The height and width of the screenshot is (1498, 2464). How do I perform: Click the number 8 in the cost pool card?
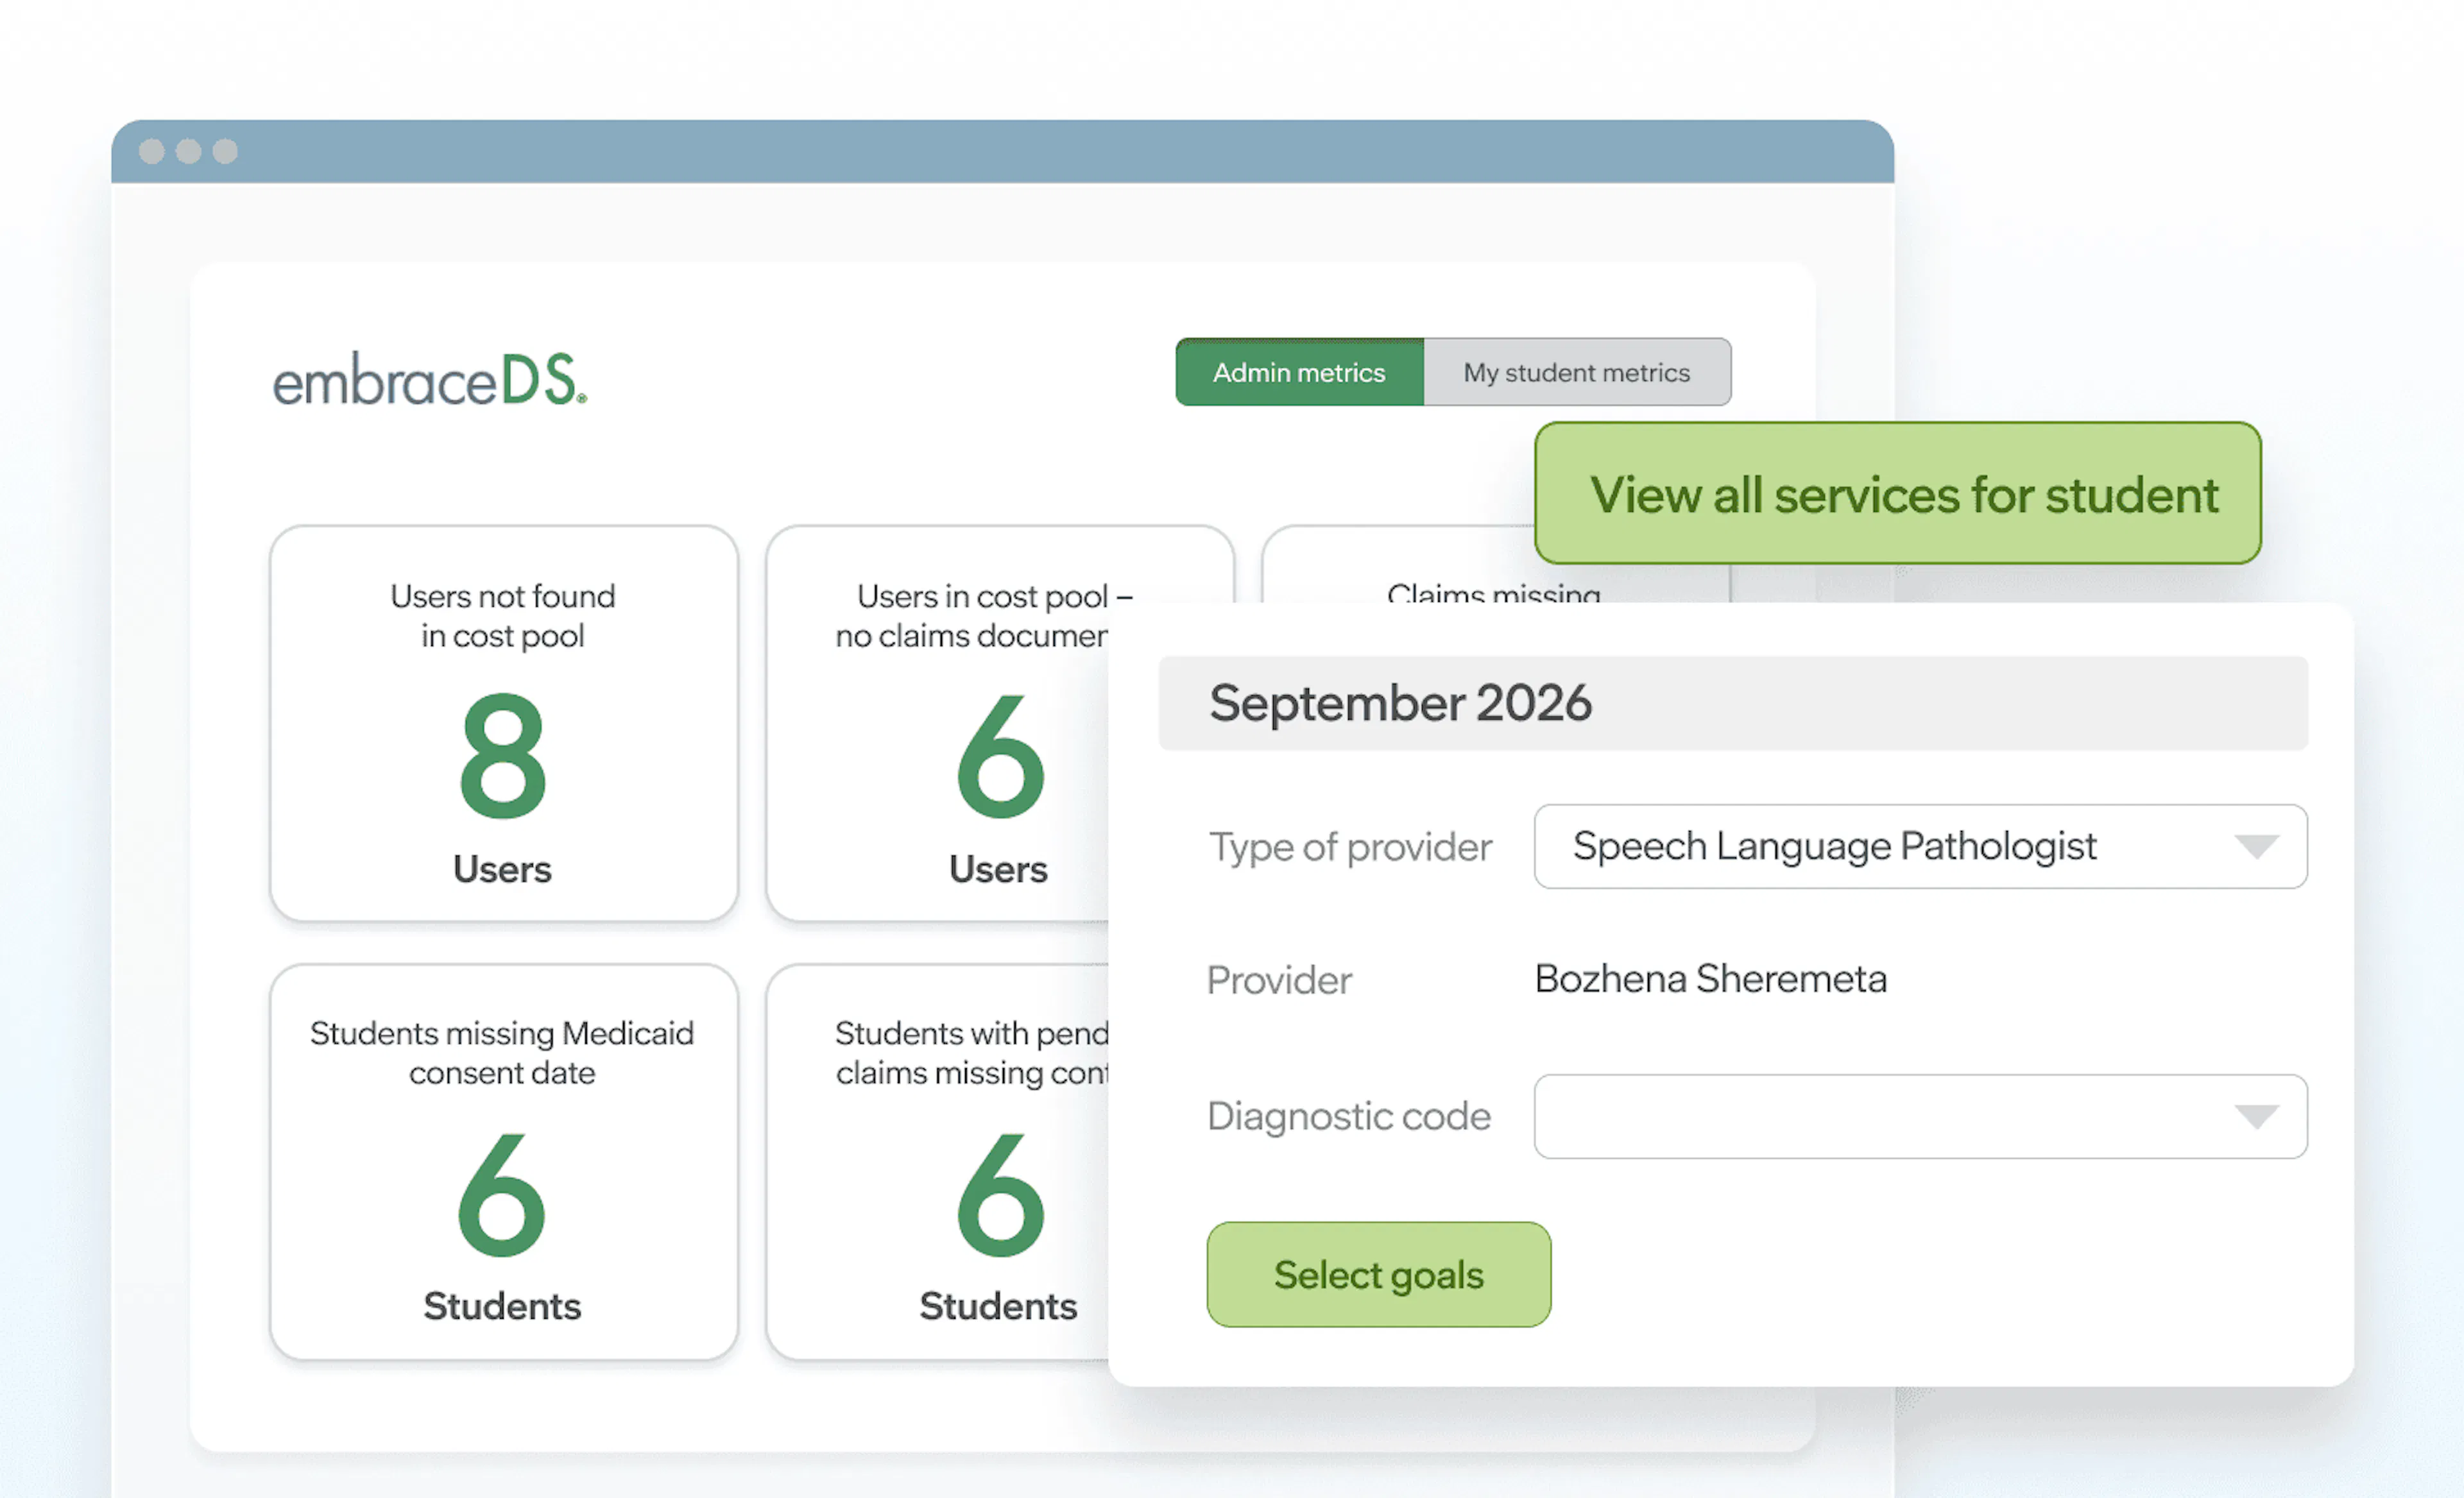click(503, 755)
